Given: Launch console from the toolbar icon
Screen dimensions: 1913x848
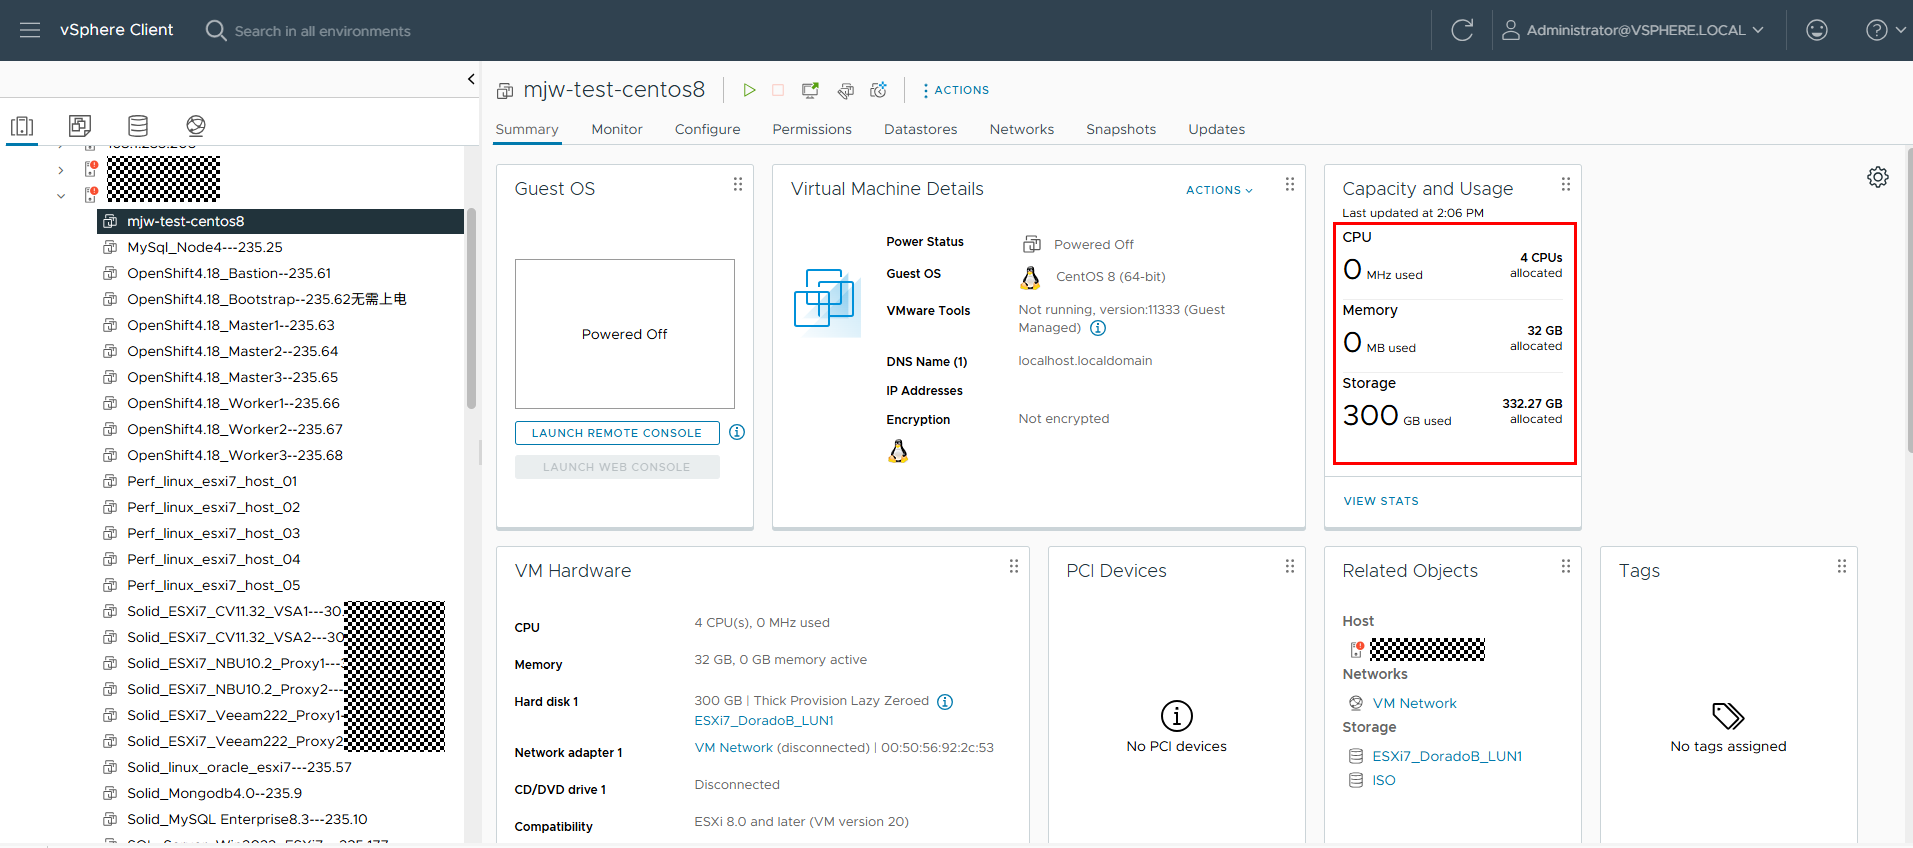Looking at the screenshot, I should click(x=810, y=90).
